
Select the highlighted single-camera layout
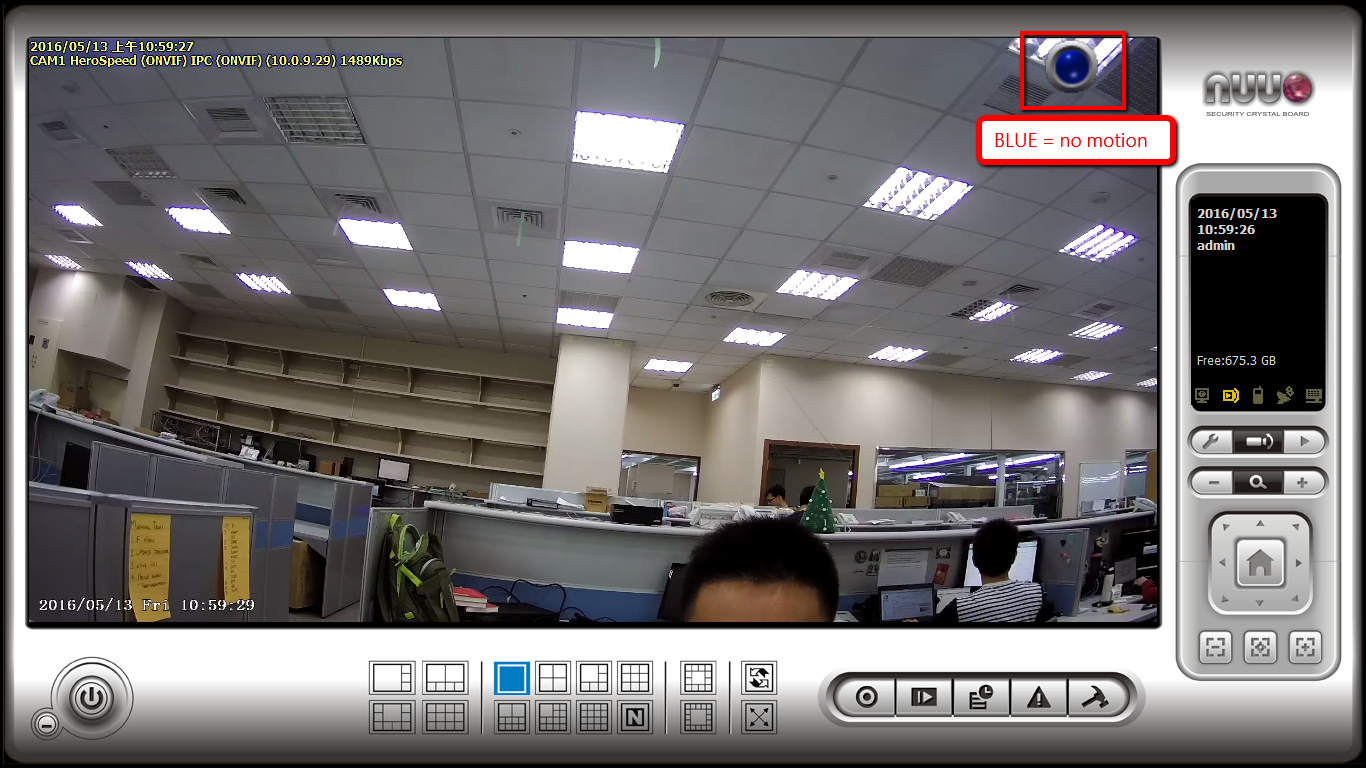click(x=510, y=677)
